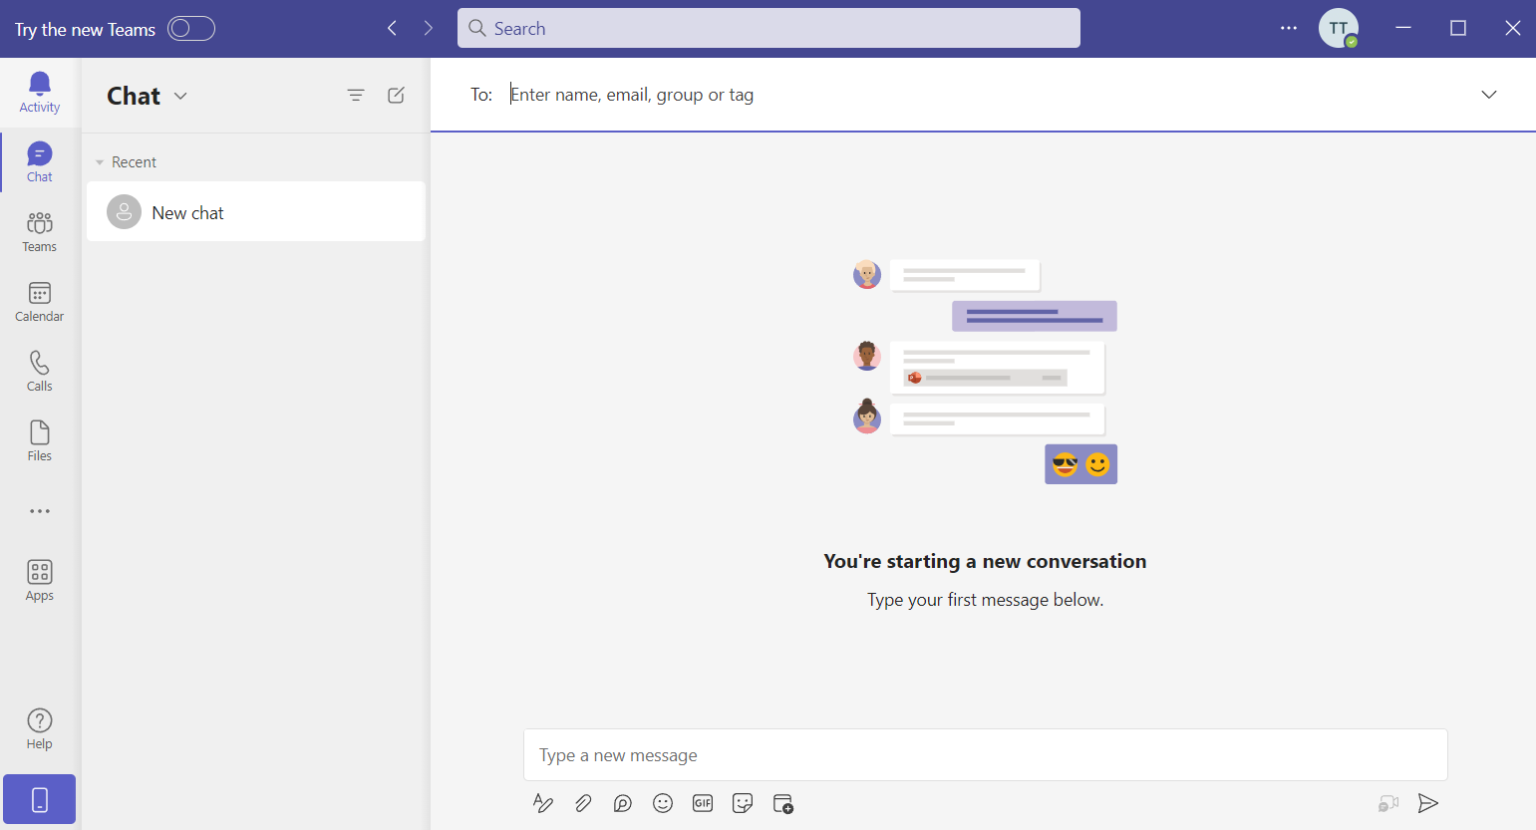Select the New chat conversation

pyautogui.click(x=256, y=212)
